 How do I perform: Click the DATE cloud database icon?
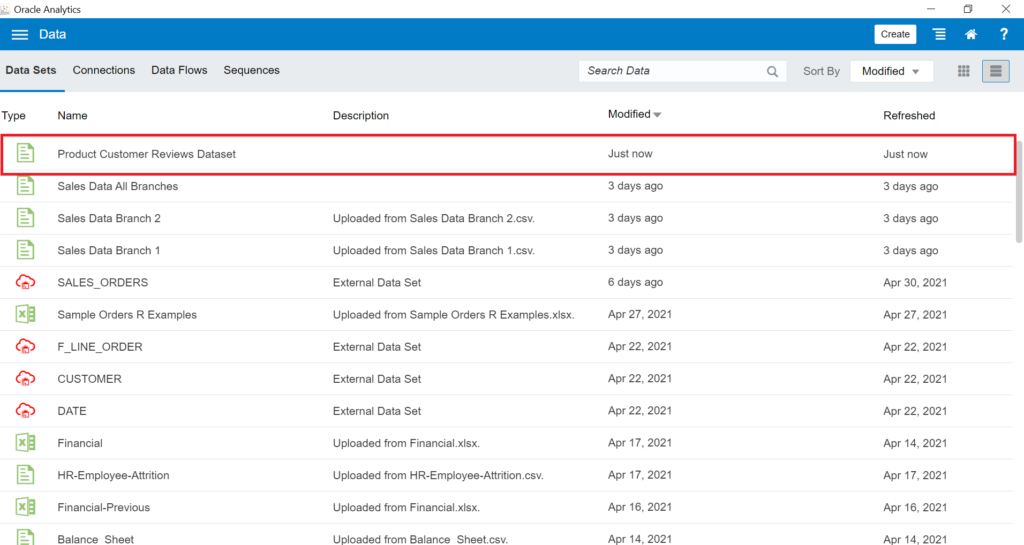pos(25,411)
